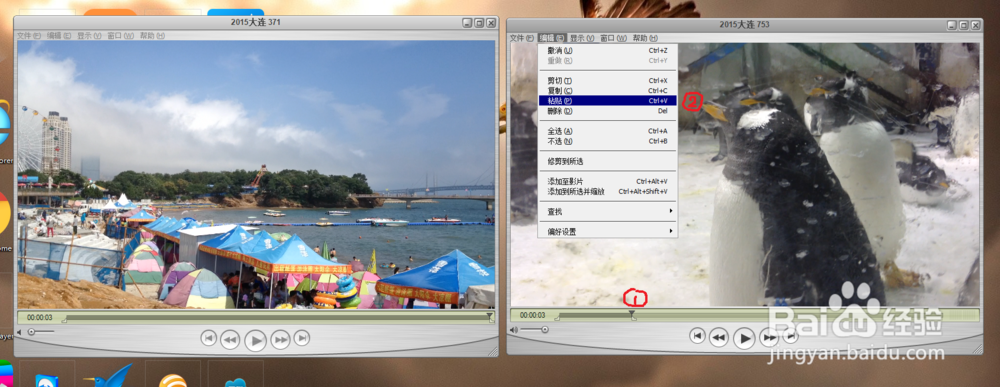1000x387 pixels.
Task: Click volume slider knob in 2015大连 371 window
Action: [32, 332]
